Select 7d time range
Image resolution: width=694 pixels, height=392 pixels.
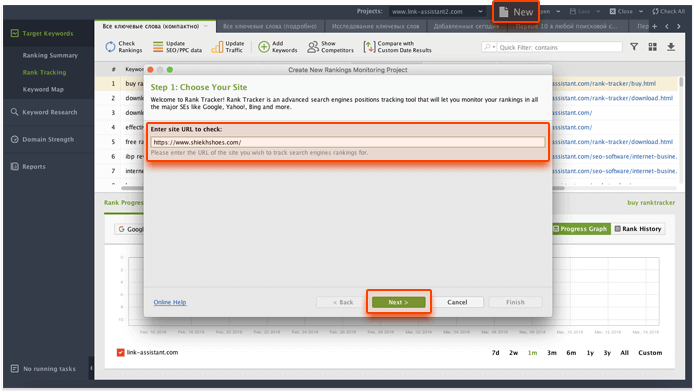pos(495,353)
